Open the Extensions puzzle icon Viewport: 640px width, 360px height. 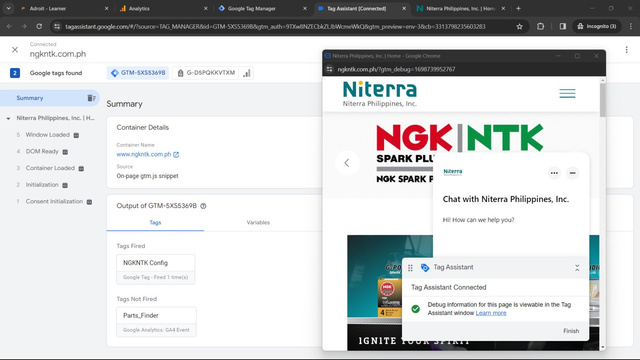pyautogui.click(x=540, y=27)
